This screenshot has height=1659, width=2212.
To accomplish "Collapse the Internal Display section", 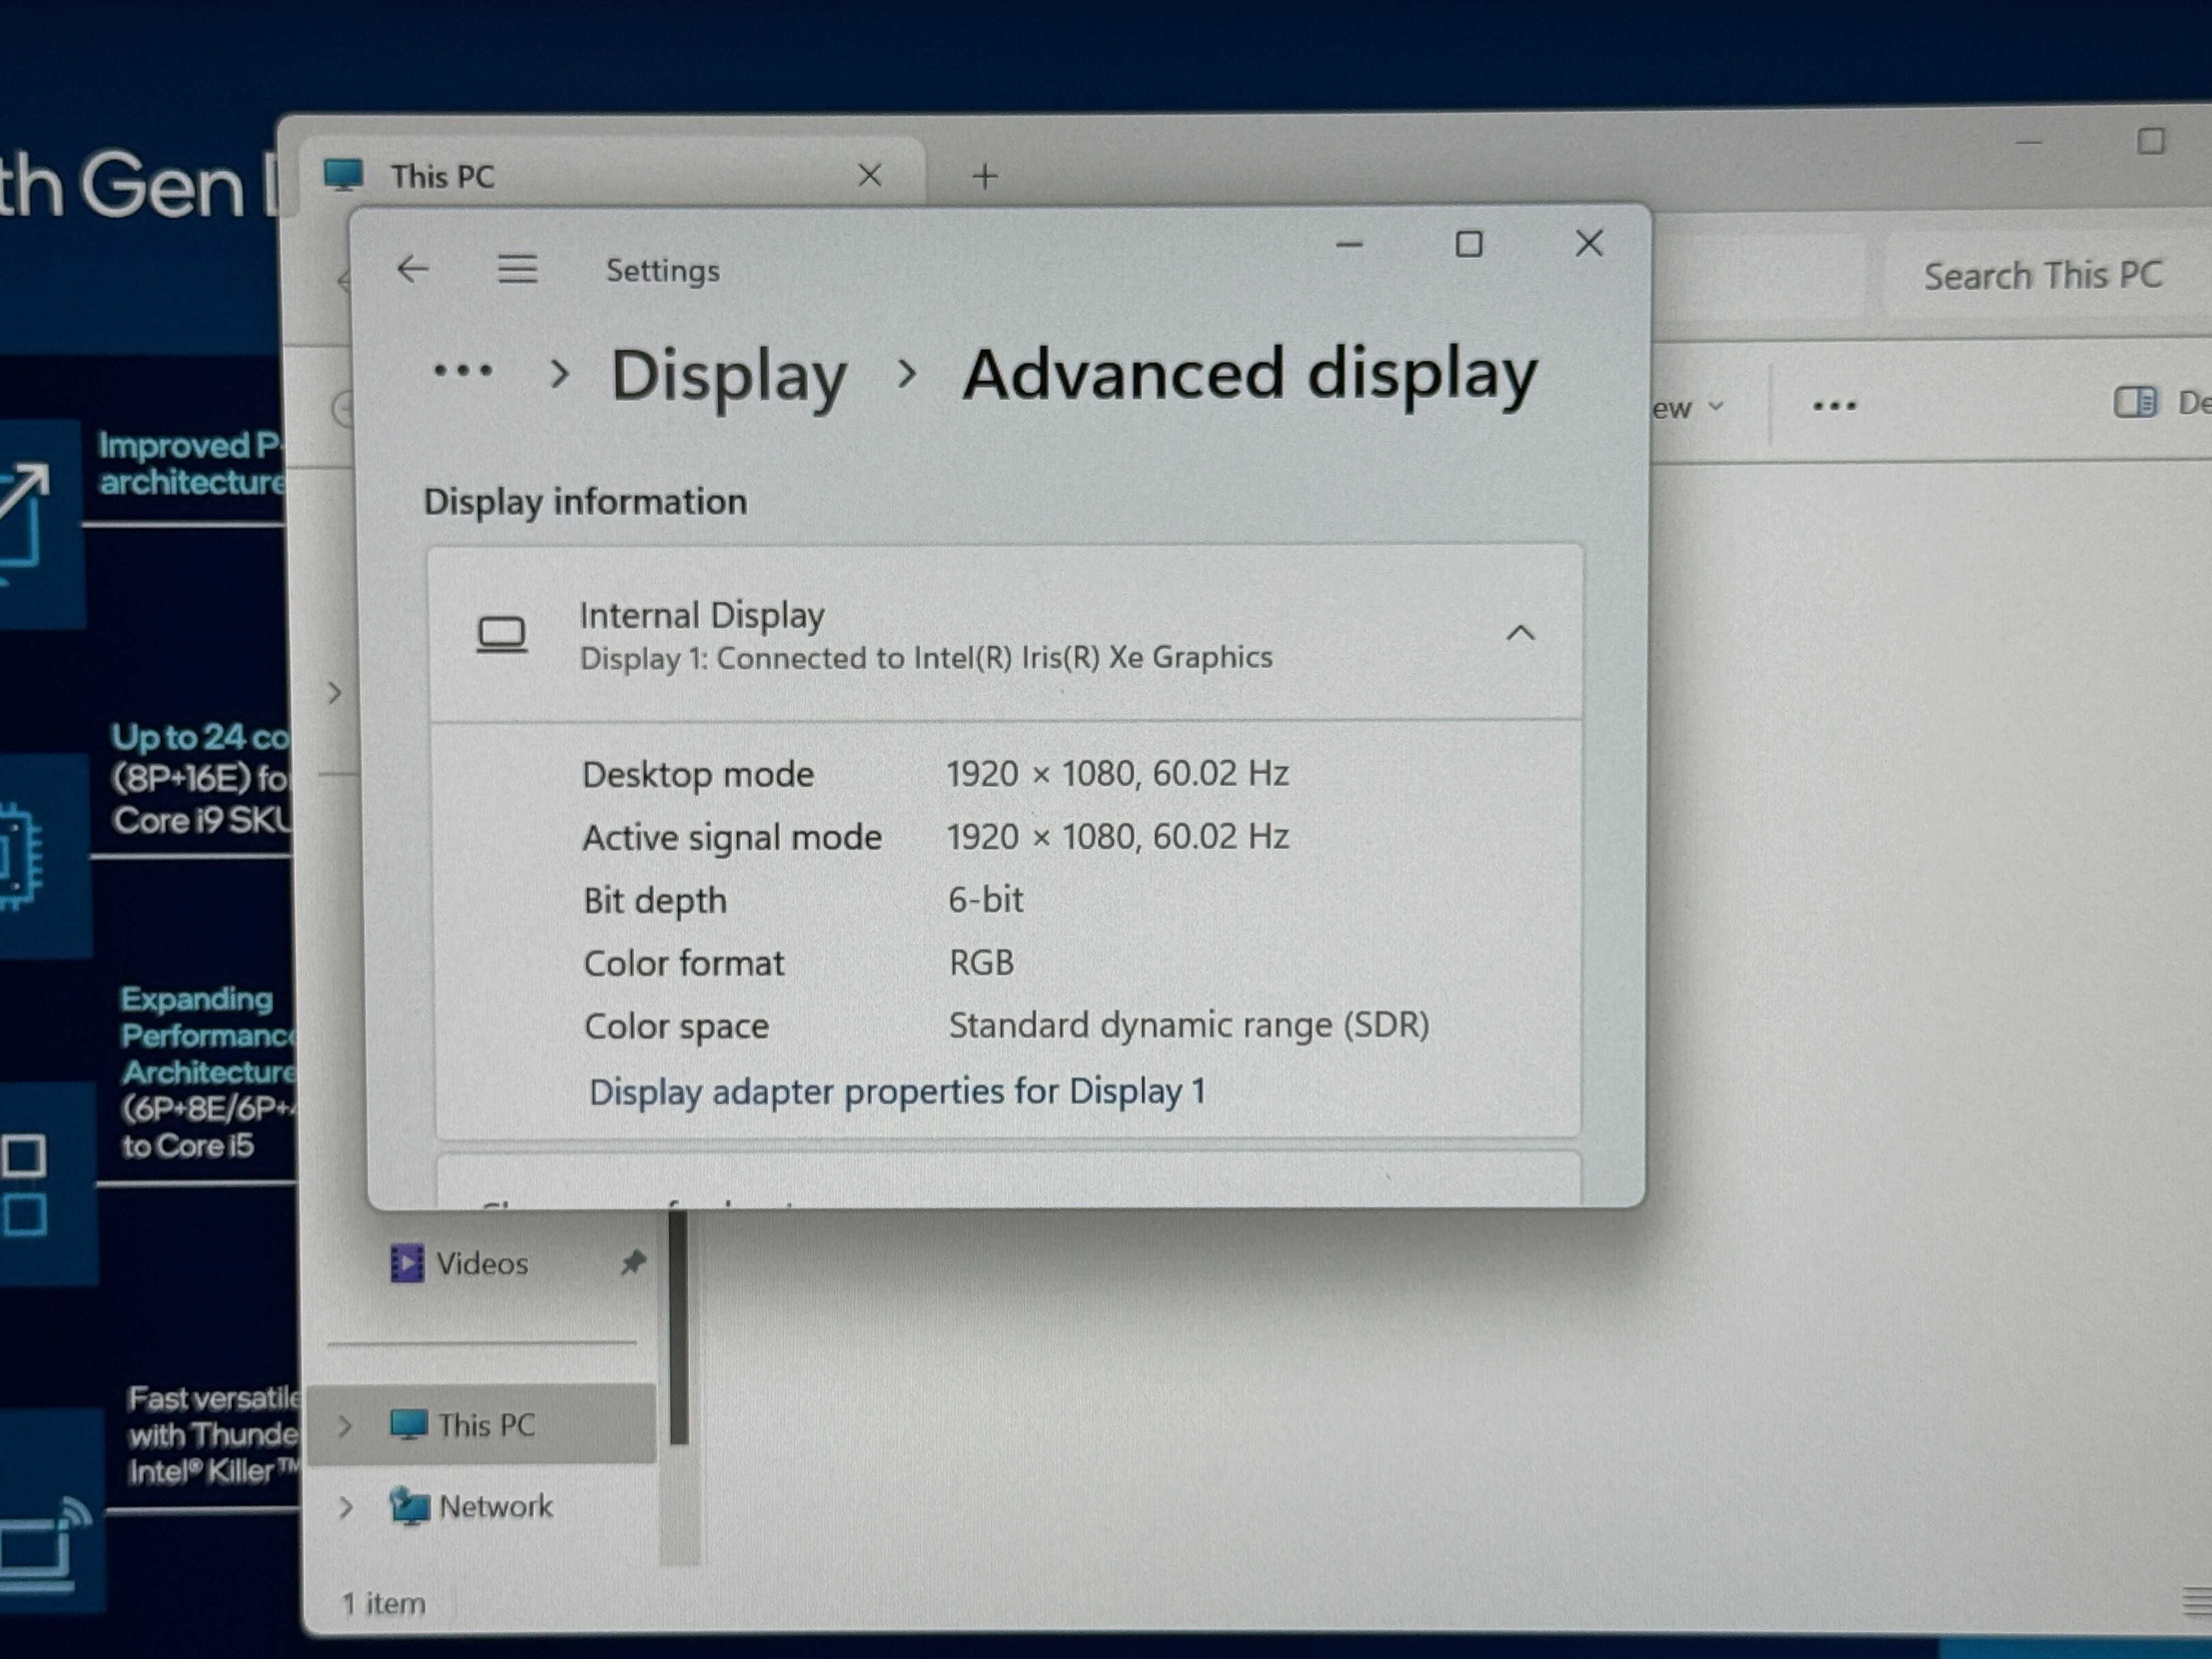I will pos(1520,633).
